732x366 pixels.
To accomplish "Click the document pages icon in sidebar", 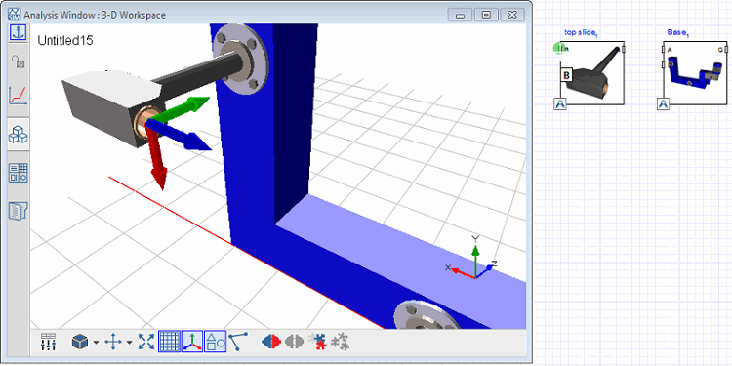I will coord(18,211).
